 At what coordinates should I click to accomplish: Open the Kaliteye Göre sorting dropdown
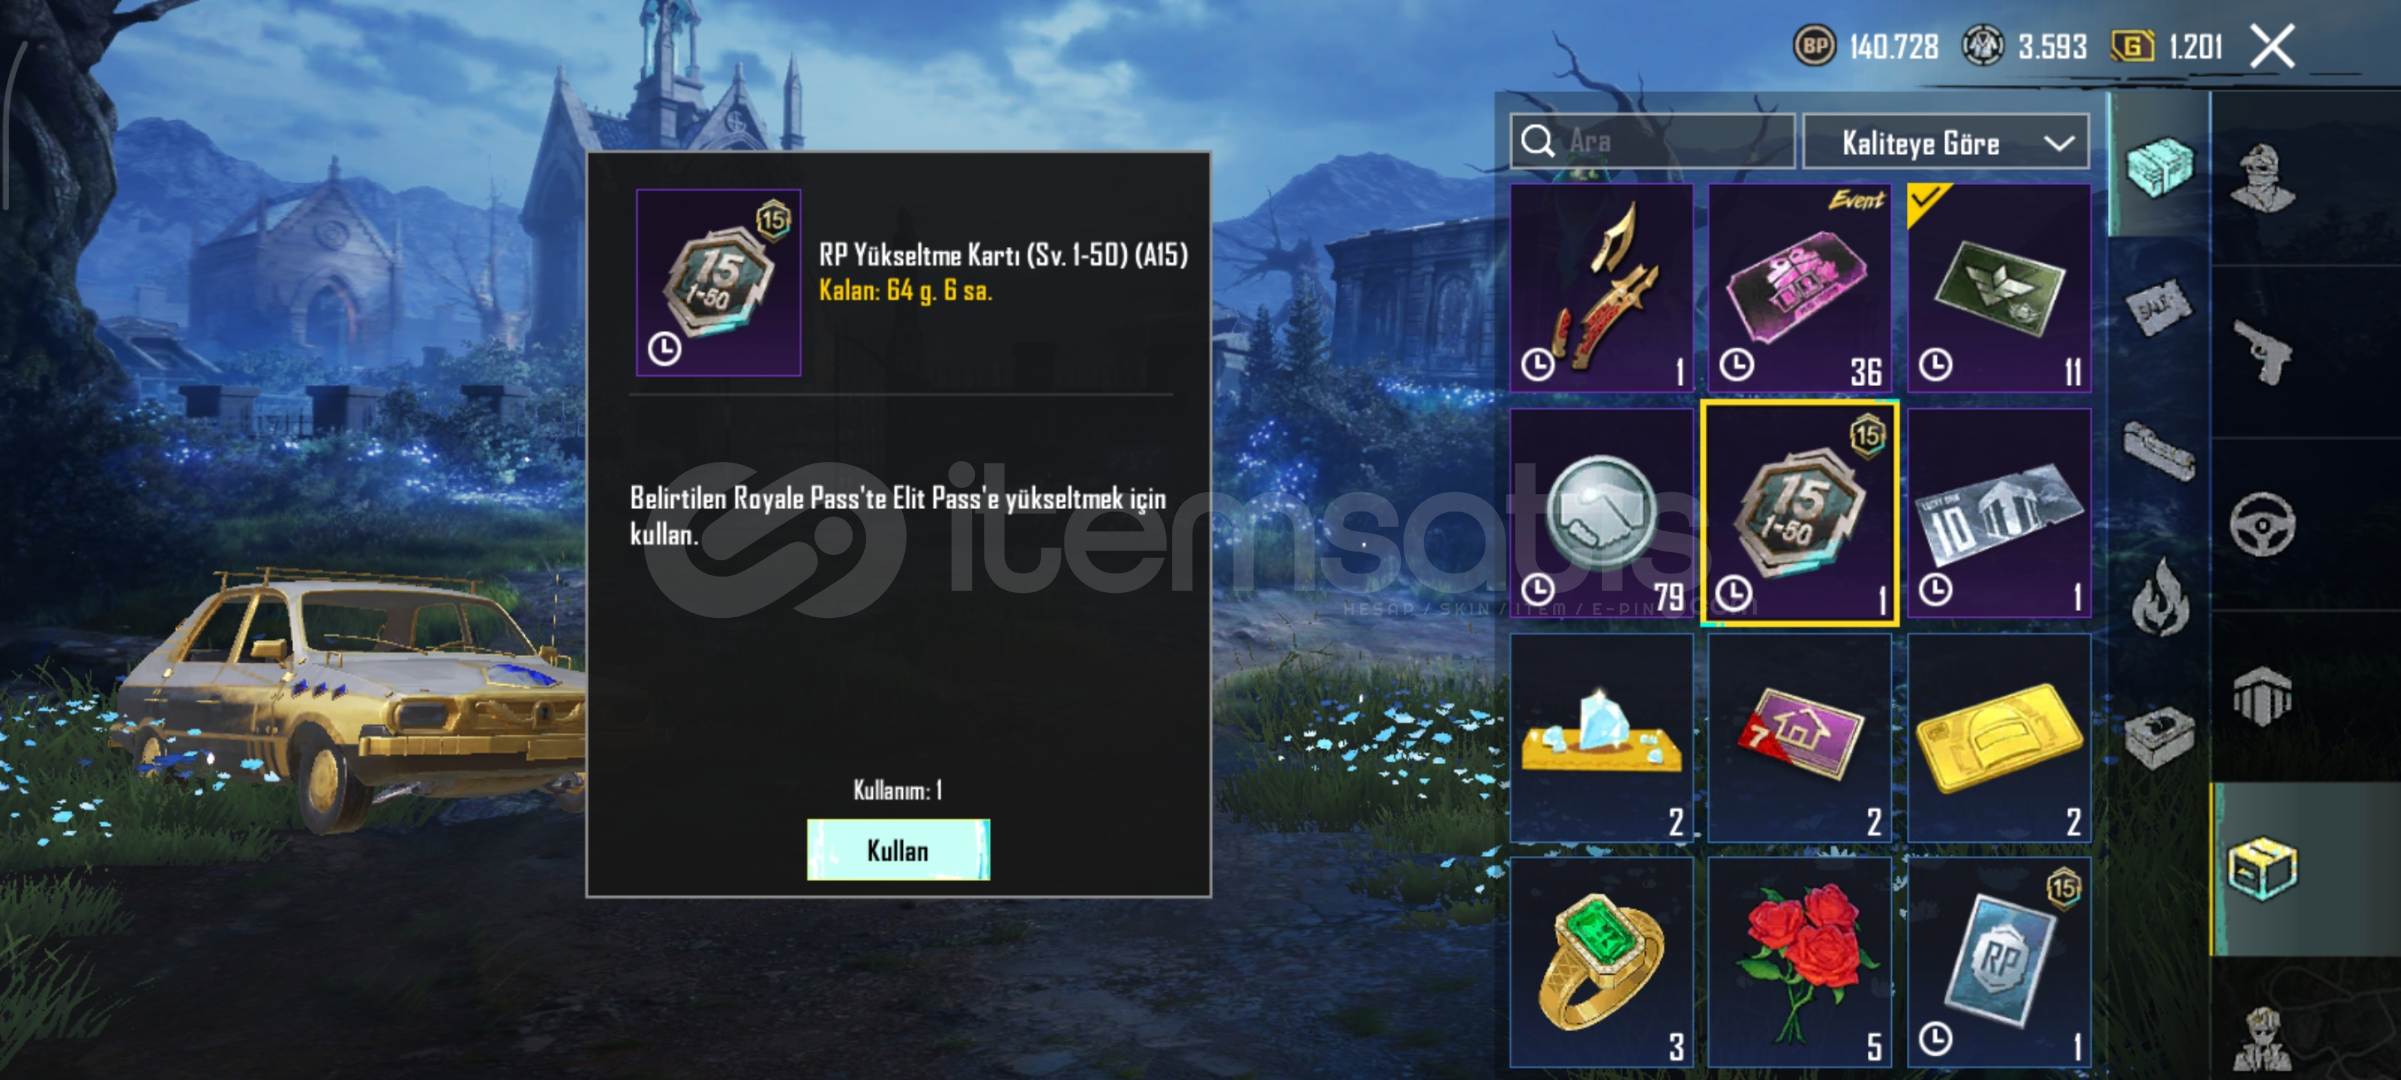[1946, 143]
